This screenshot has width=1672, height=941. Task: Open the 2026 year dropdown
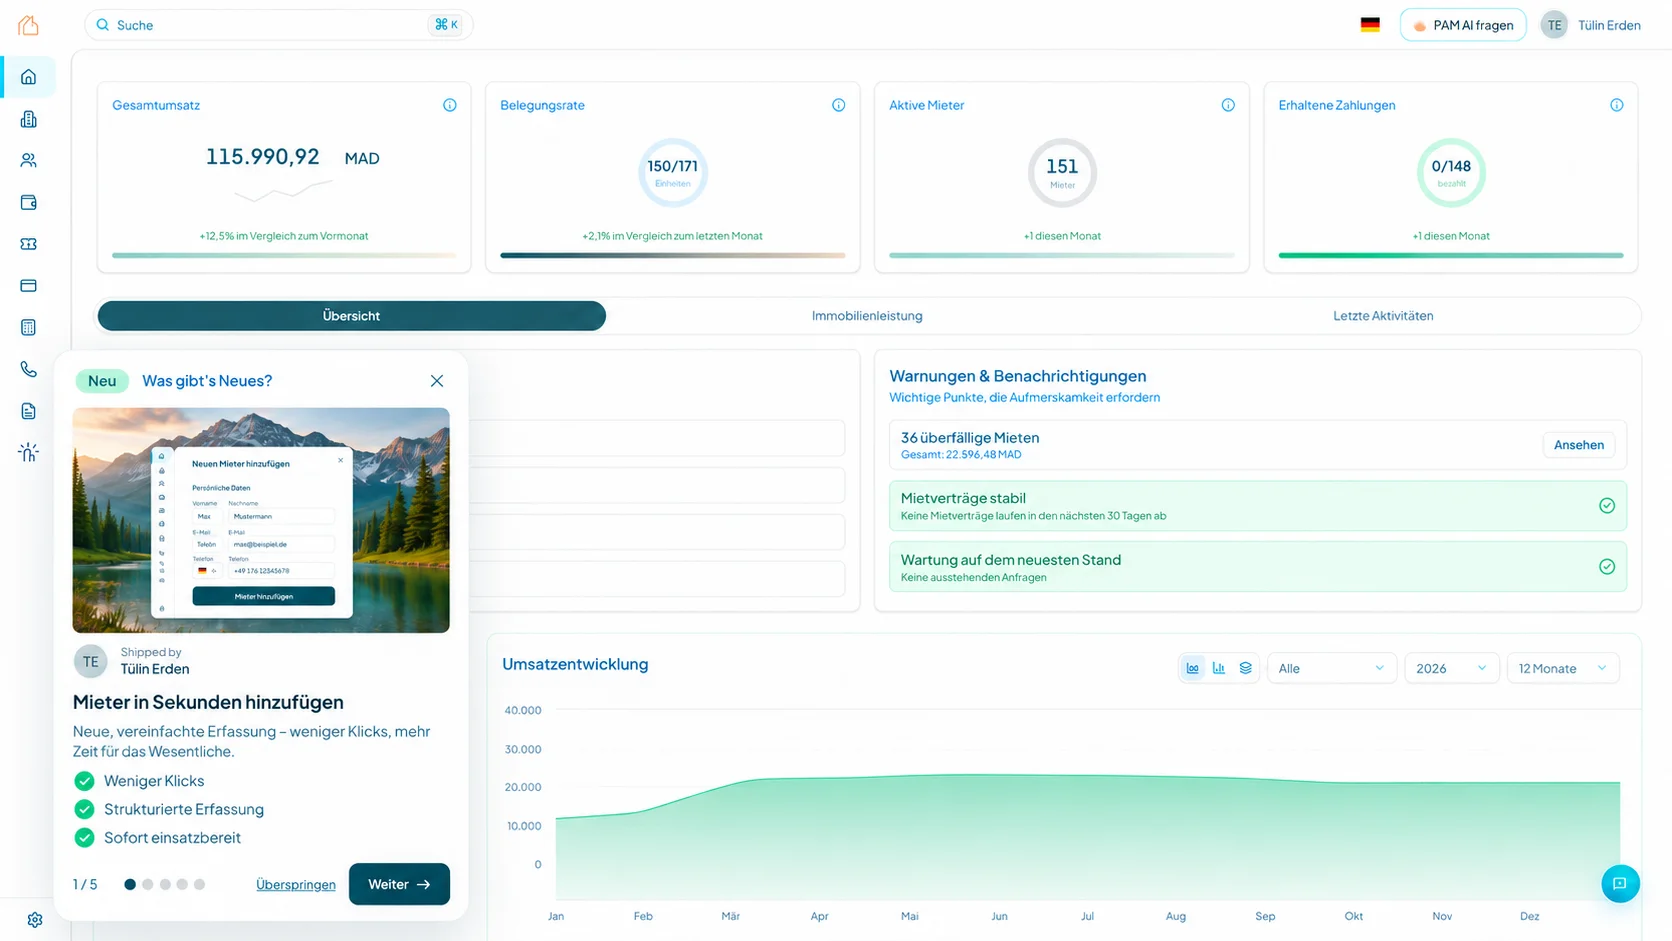1451,668
